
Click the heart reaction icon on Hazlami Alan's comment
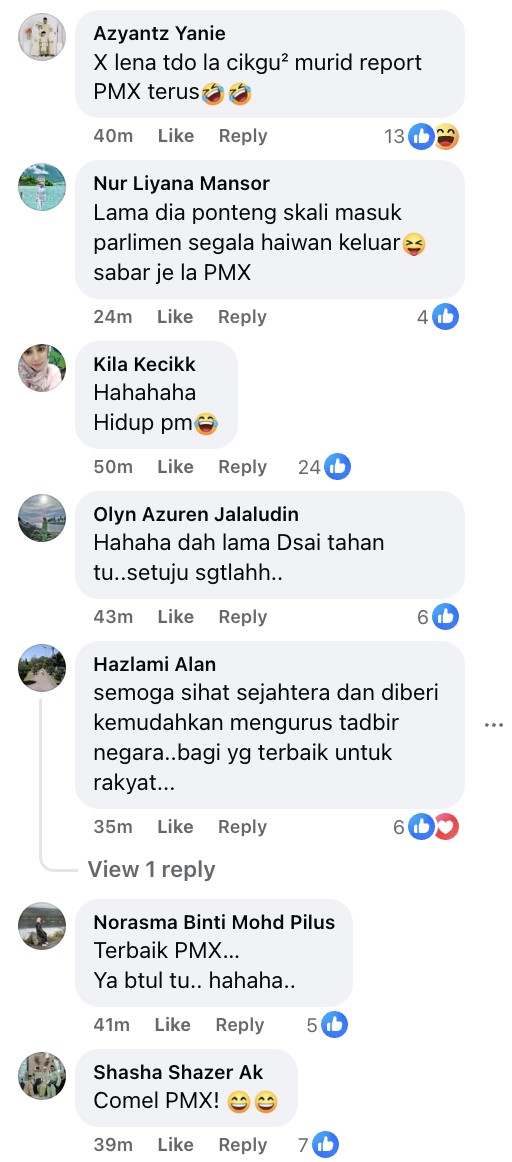click(x=446, y=827)
